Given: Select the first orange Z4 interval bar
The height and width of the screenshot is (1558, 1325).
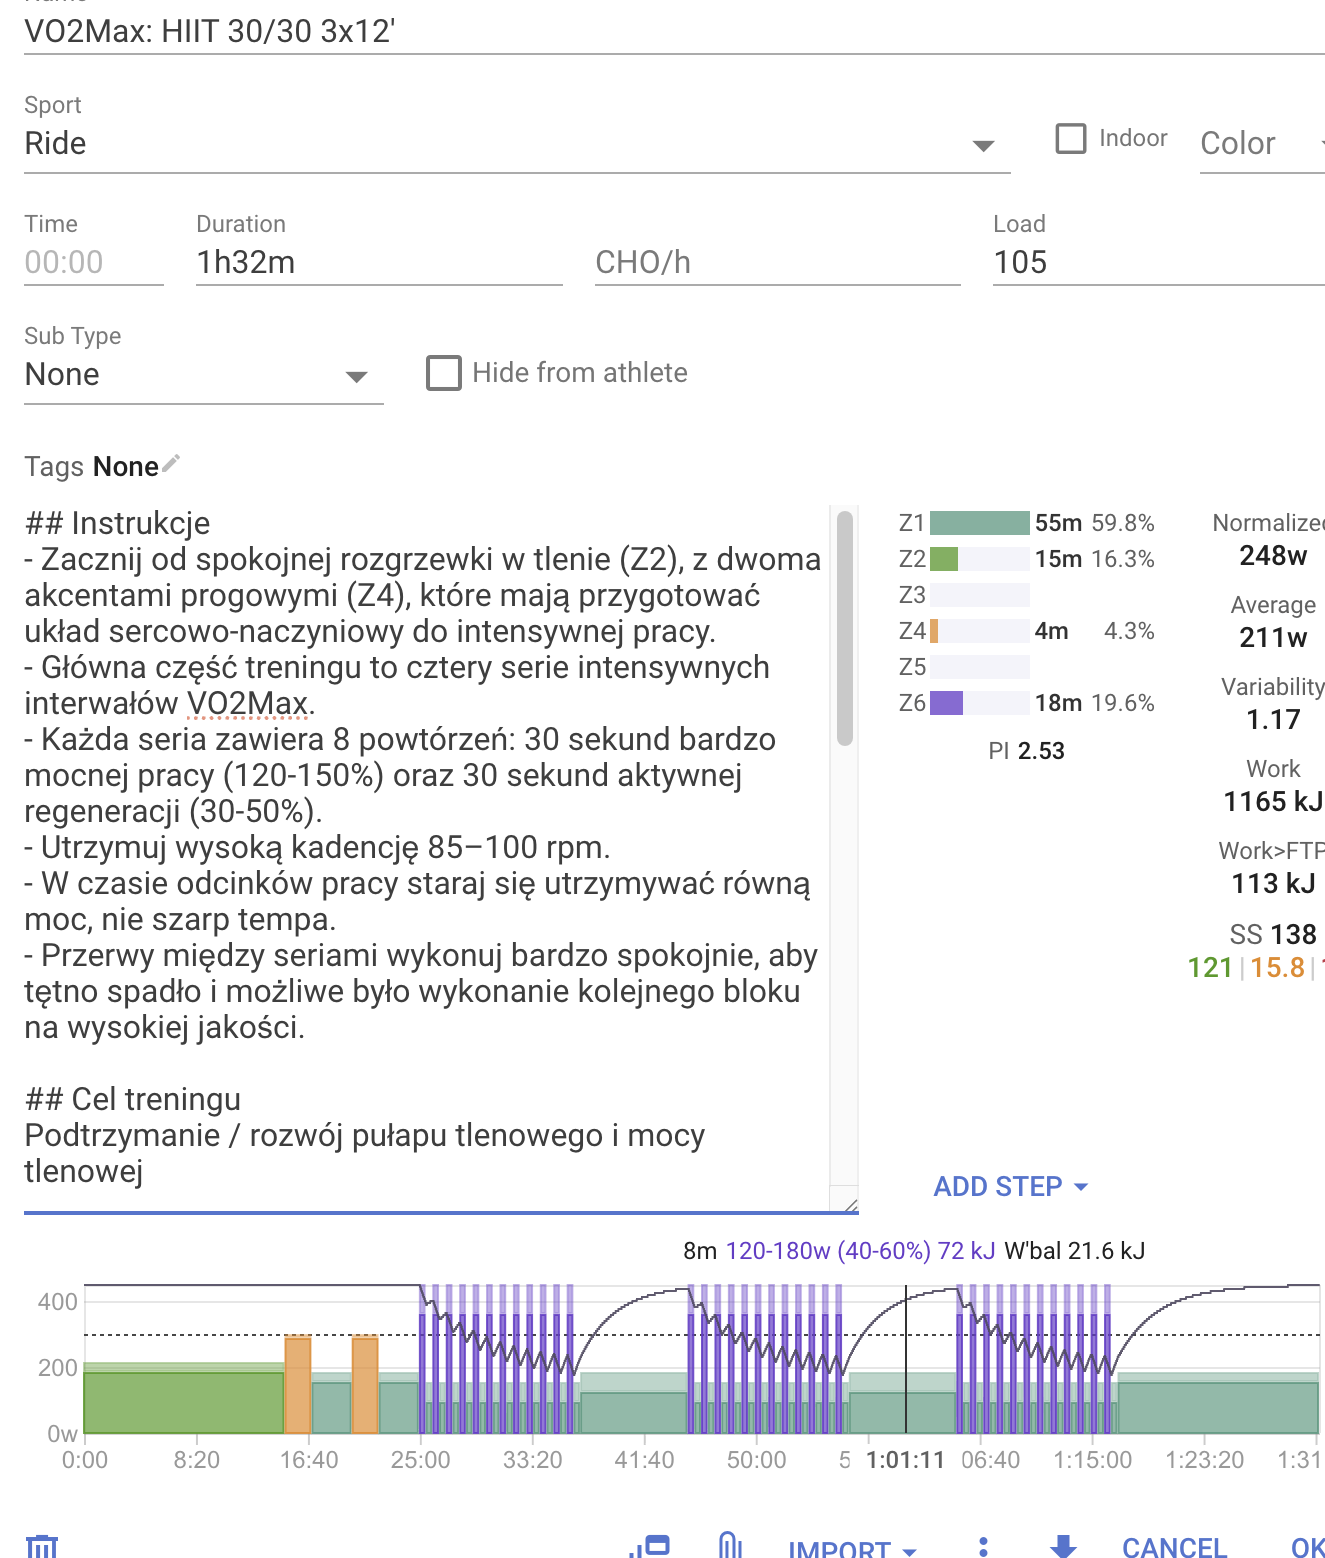Looking at the screenshot, I should 298,1385.
